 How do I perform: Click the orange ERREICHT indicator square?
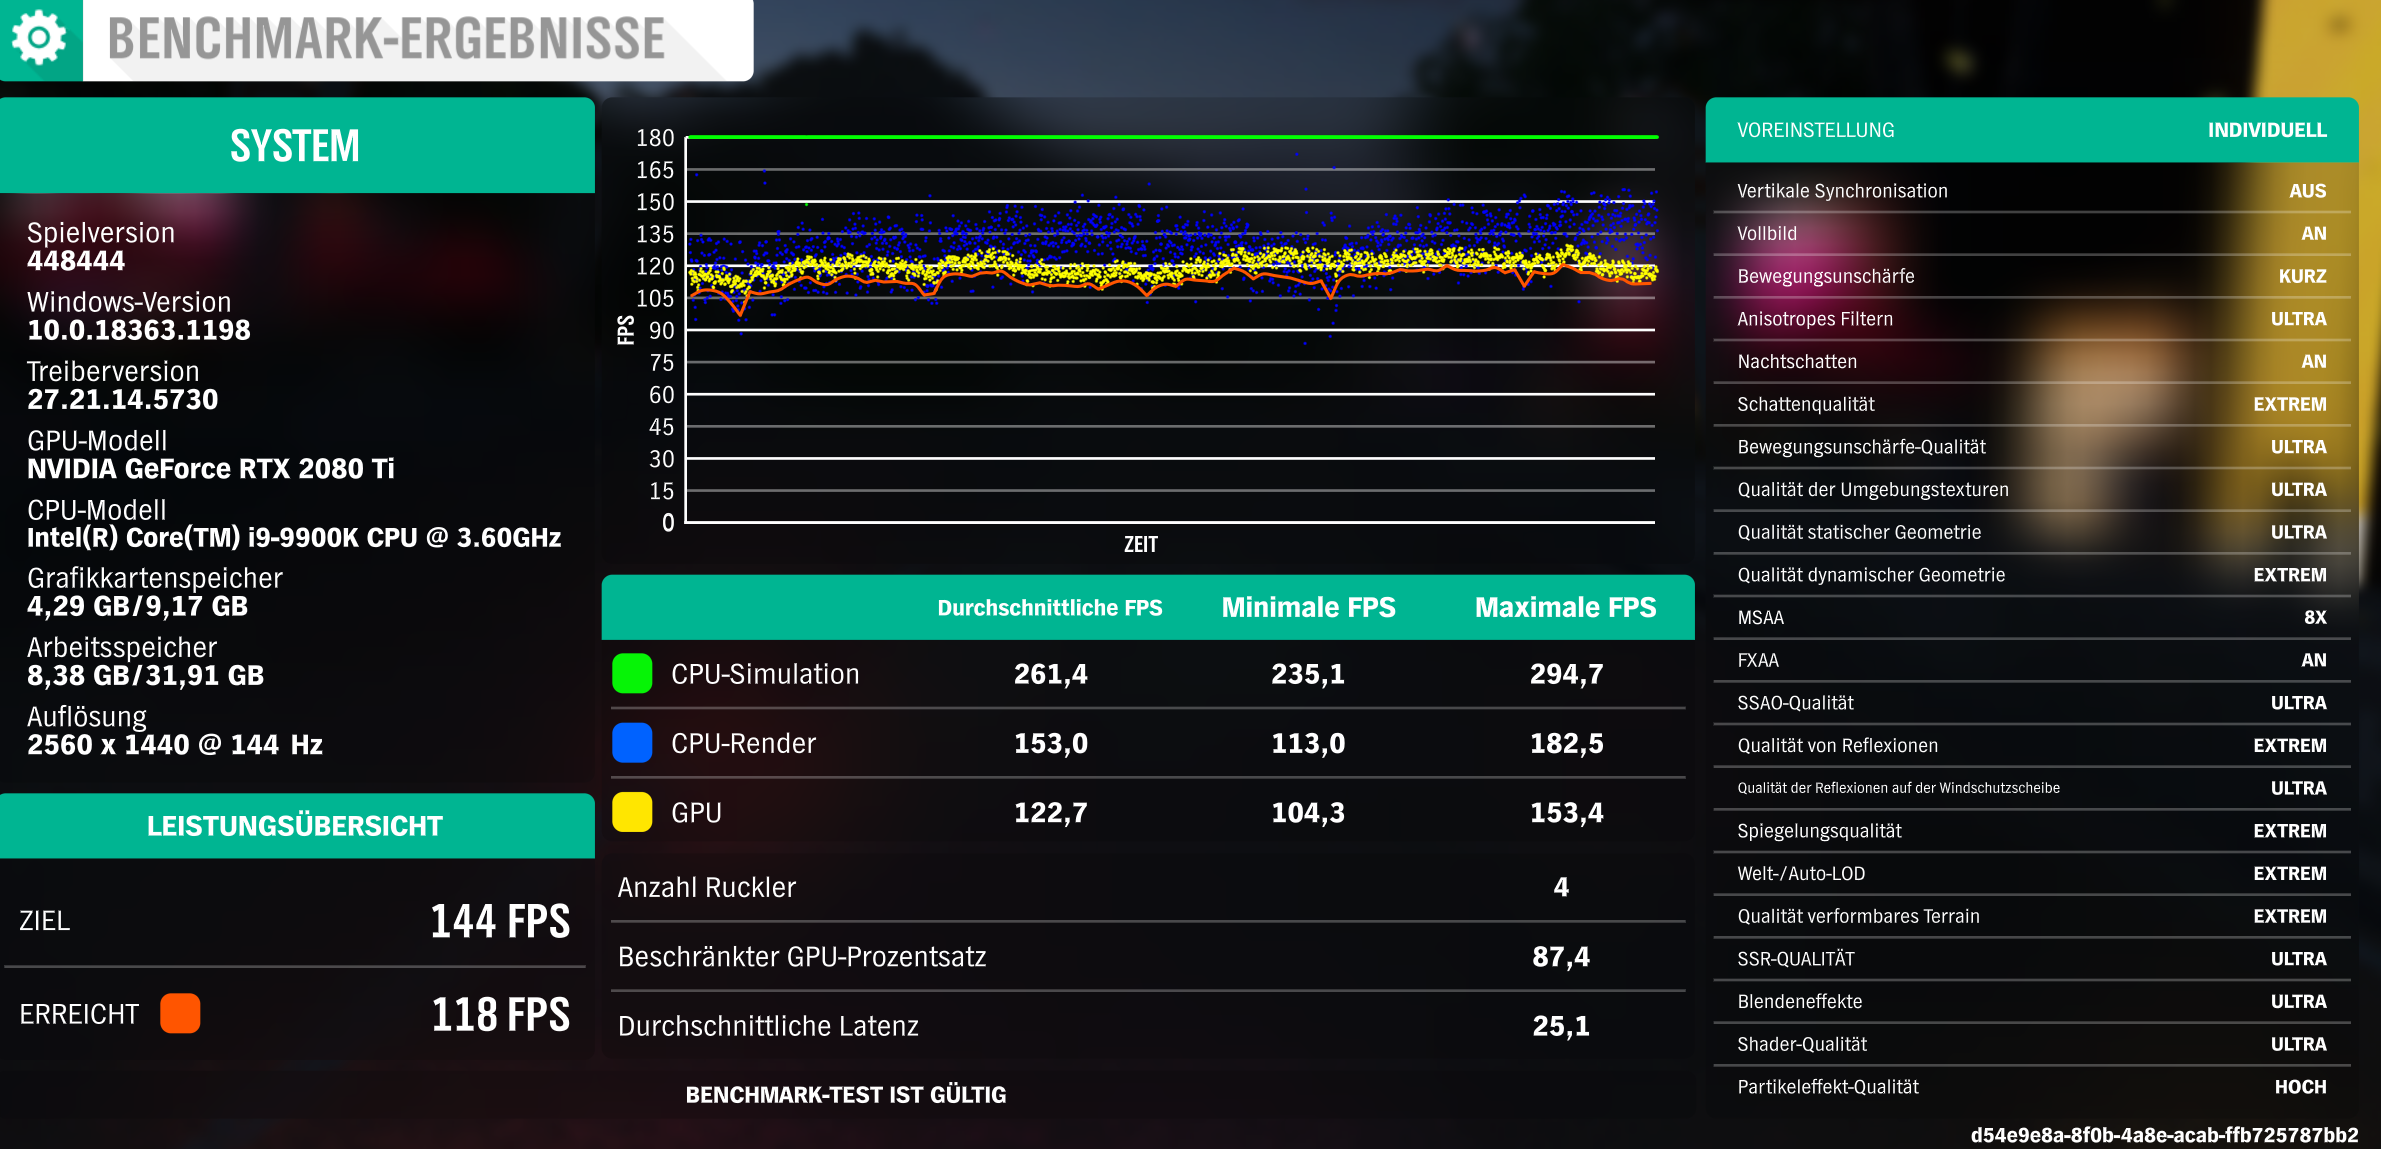point(180,1013)
